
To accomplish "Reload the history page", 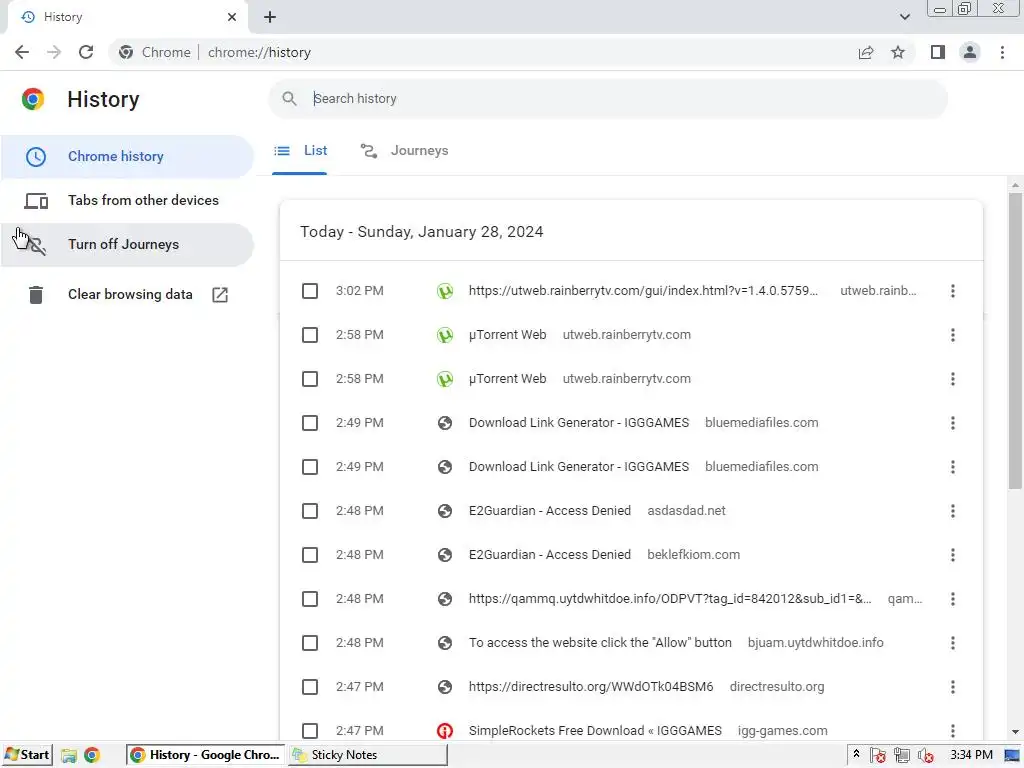I will pos(86,52).
